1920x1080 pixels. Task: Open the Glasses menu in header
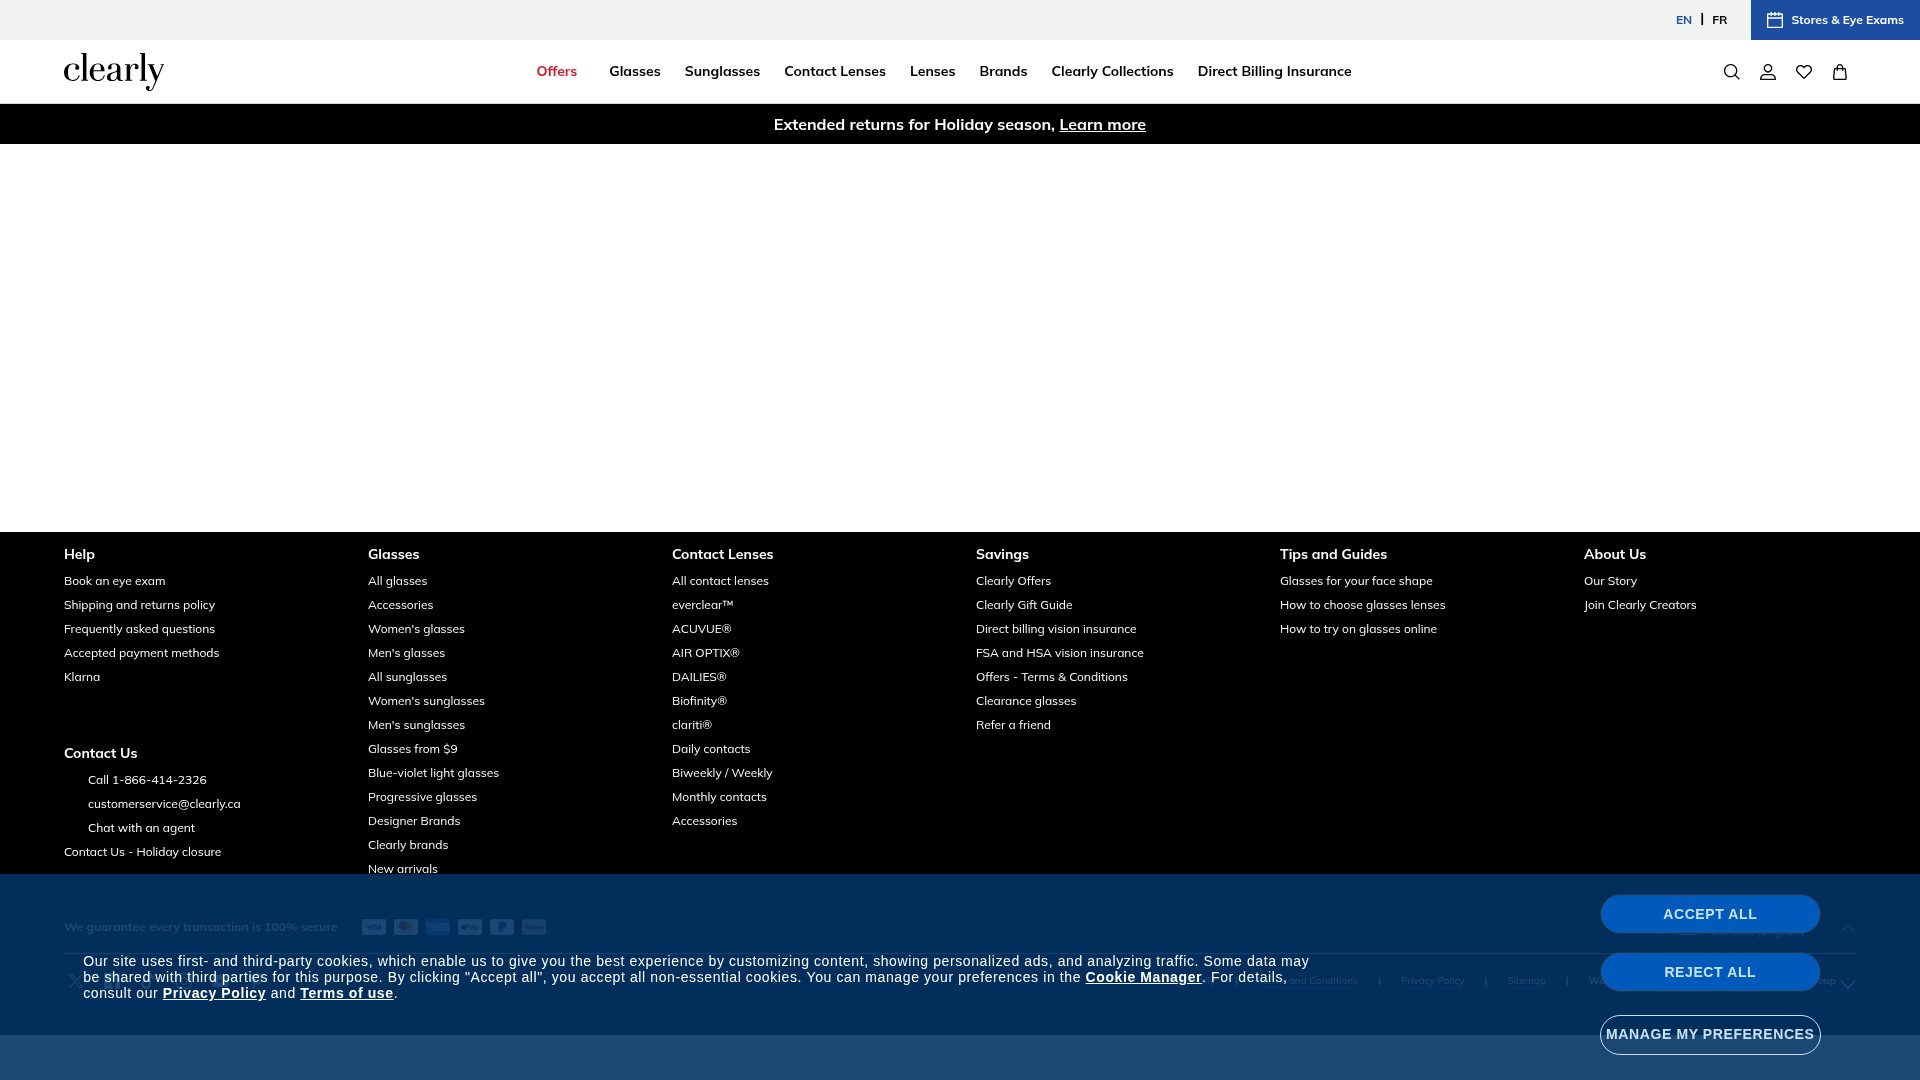635,71
